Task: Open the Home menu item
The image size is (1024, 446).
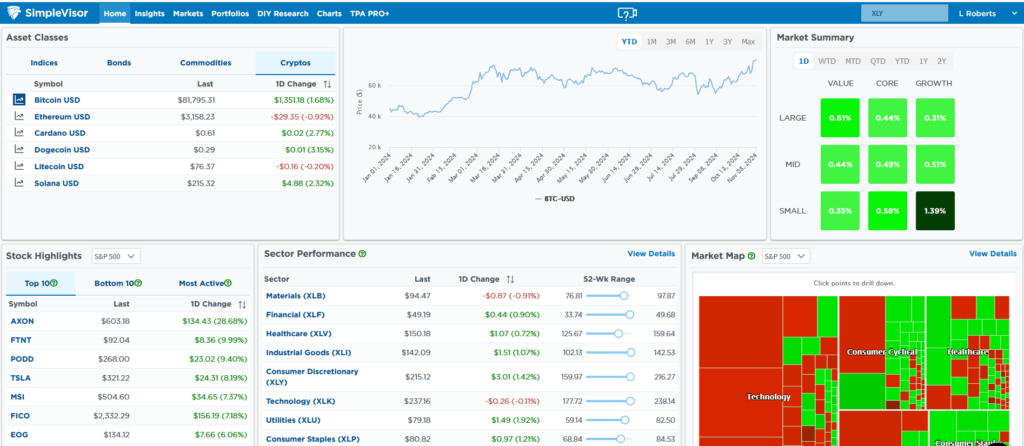Action: [x=115, y=13]
